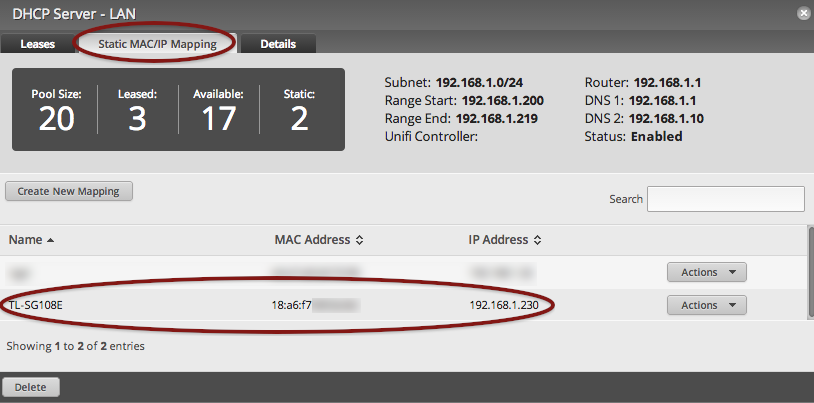Open the Details tab
The image size is (814, 403).
point(278,44)
